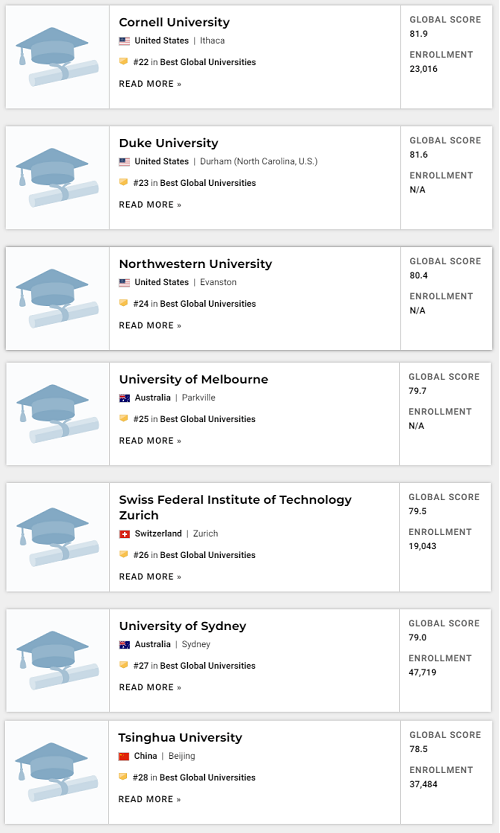The image size is (500, 833).
Task: Open the University of Sydney title link
Action: tap(182, 626)
